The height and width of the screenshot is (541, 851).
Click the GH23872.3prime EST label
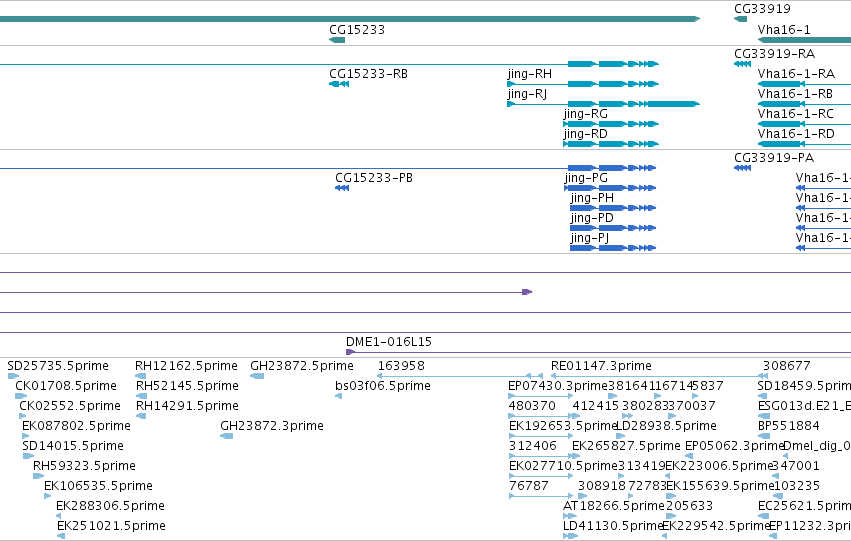coord(272,426)
